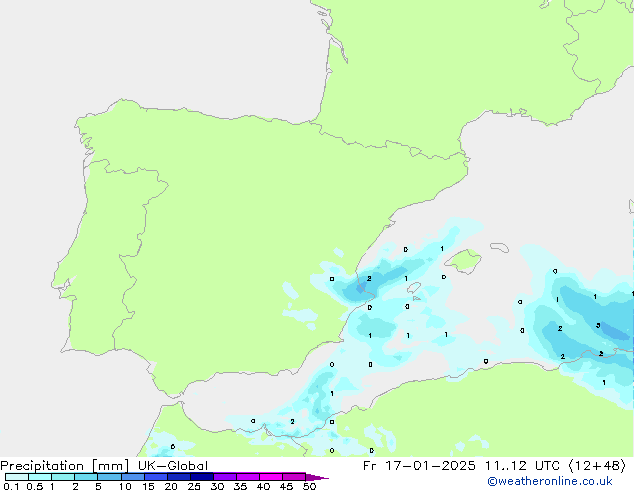Choose the 20–25 mm legend swatch
Screen dimensions: 634x490
(x=179, y=477)
